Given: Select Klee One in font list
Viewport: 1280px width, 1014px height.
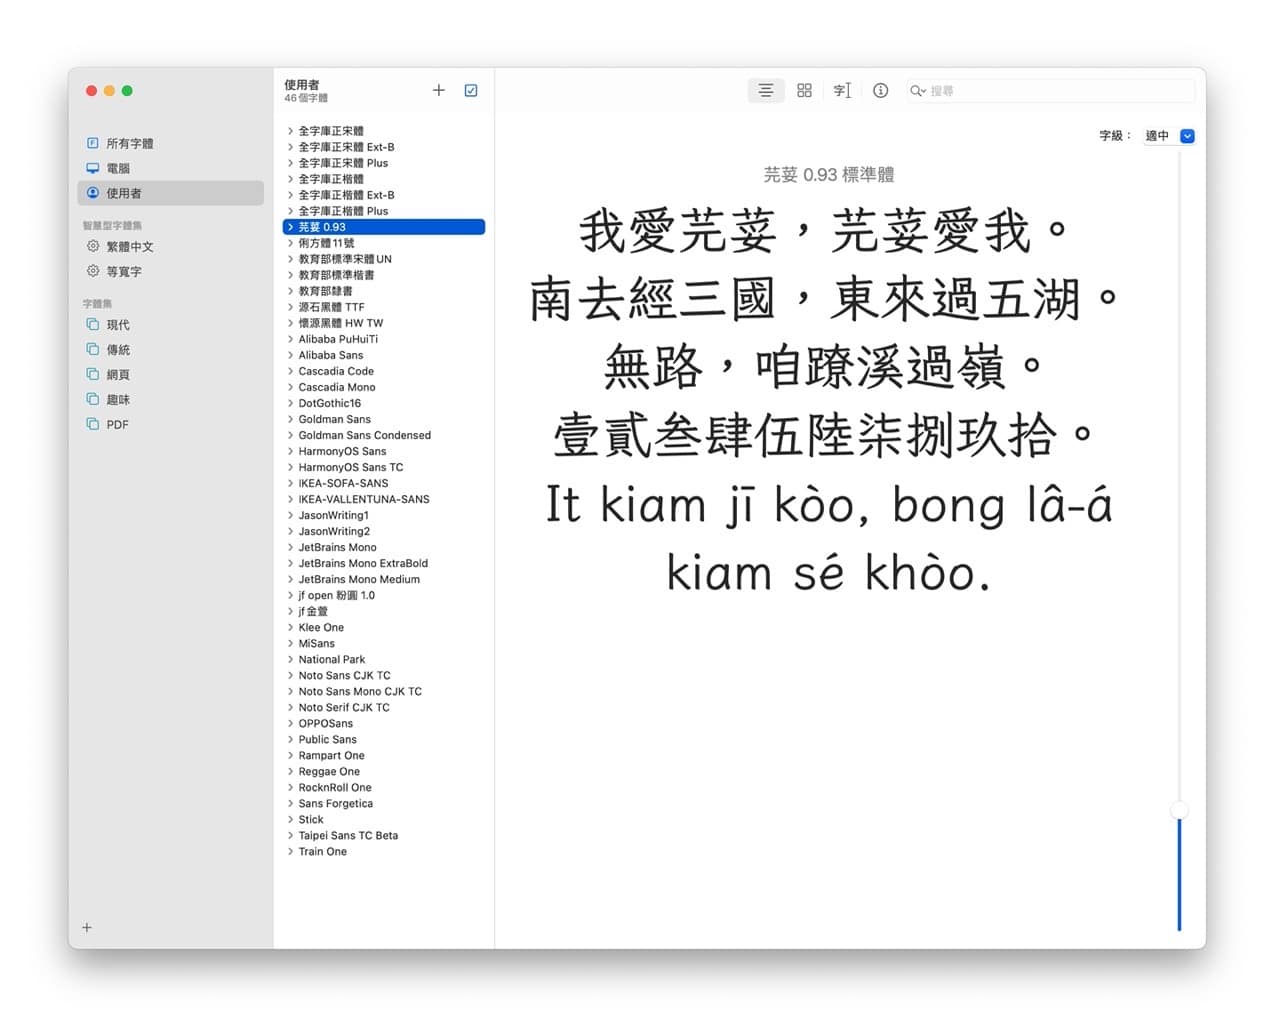Looking at the screenshot, I should point(321,627).
